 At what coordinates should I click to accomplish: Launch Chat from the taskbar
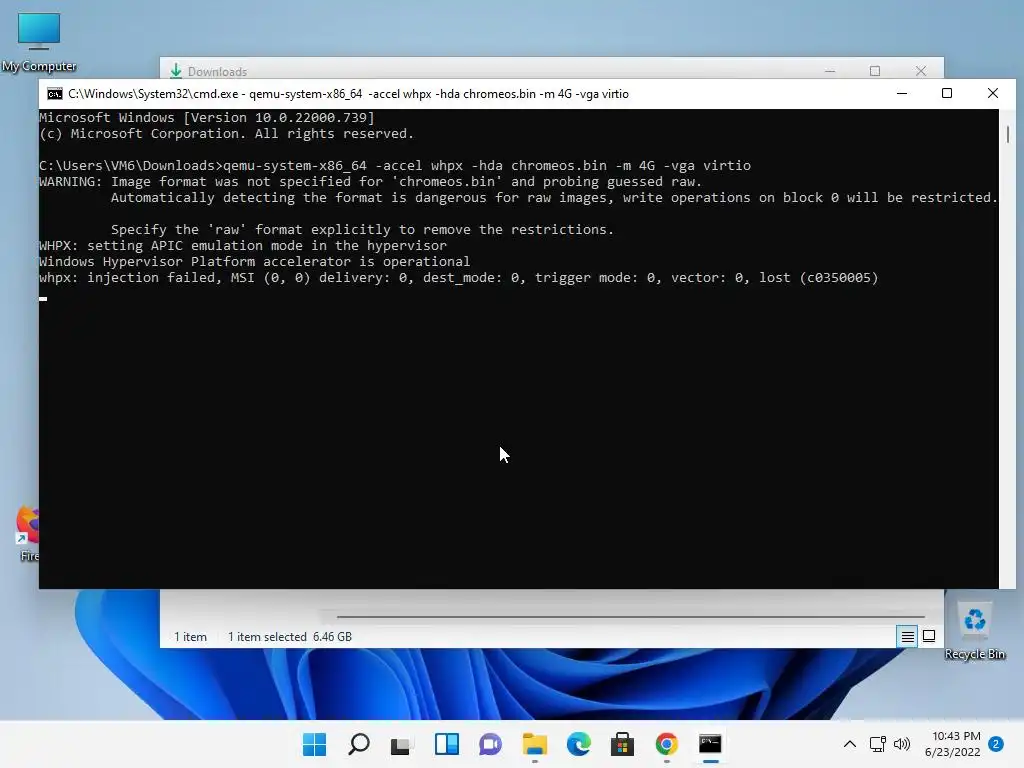click(x=490, y=744)
